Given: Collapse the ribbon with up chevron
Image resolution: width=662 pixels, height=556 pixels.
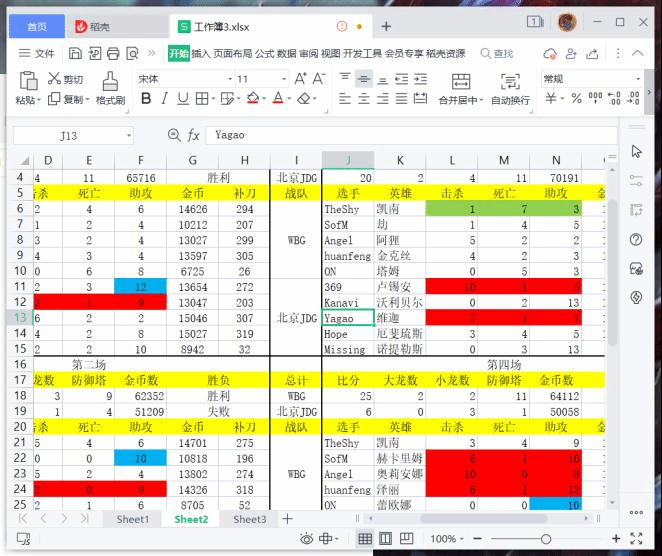Looking at the screenshot, I should [638, 53].
